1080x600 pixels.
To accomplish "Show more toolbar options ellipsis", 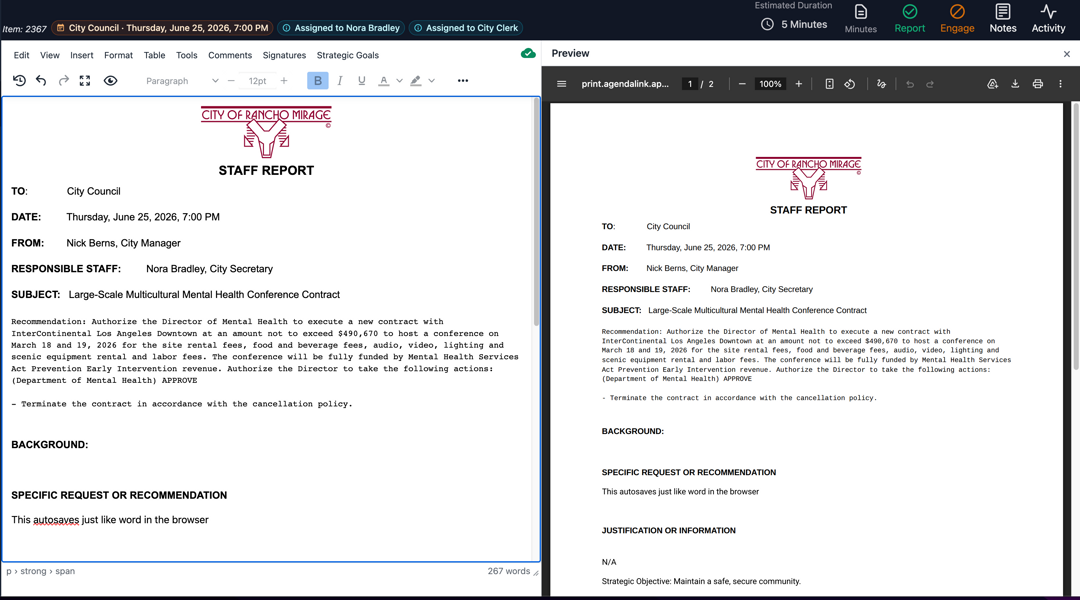I will (x=463, y=81).
